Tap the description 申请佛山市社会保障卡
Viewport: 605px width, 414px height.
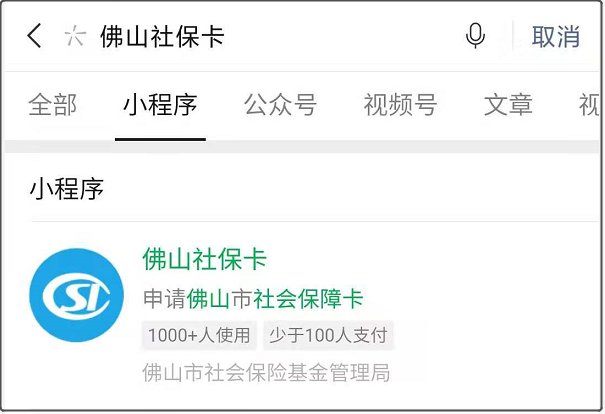(253, 299)
